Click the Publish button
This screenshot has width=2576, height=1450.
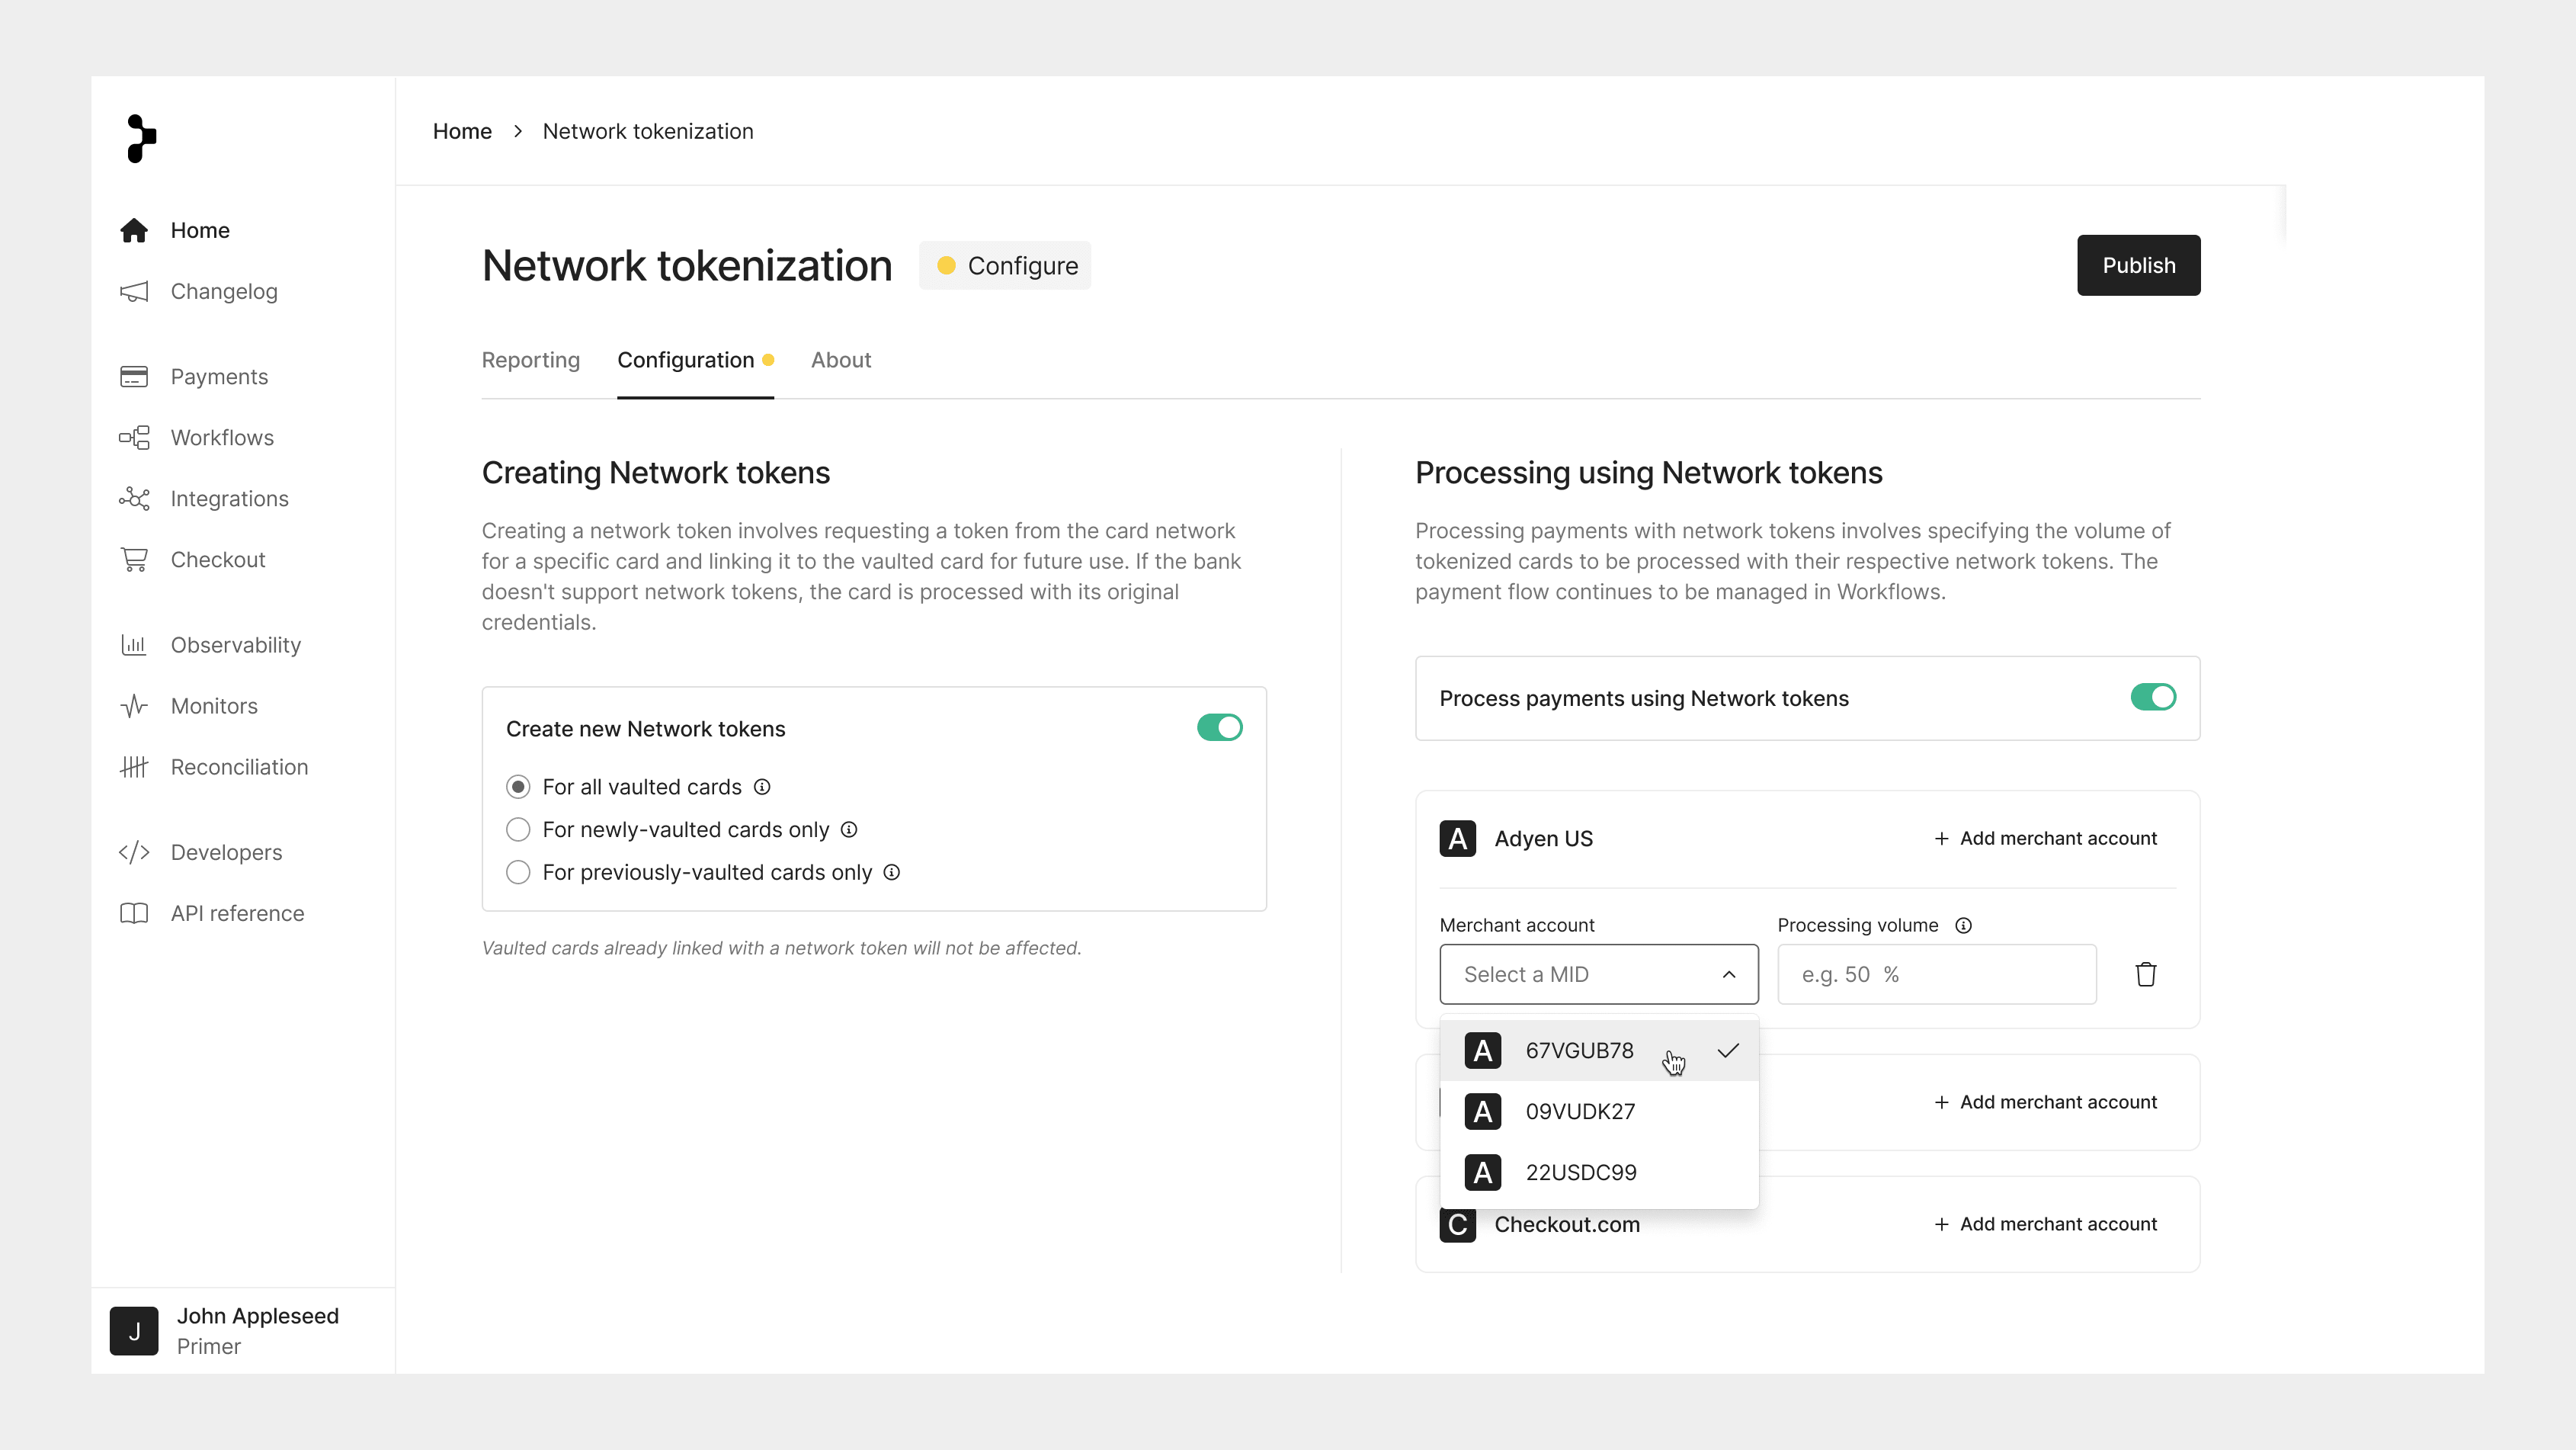coord(2138,265)
